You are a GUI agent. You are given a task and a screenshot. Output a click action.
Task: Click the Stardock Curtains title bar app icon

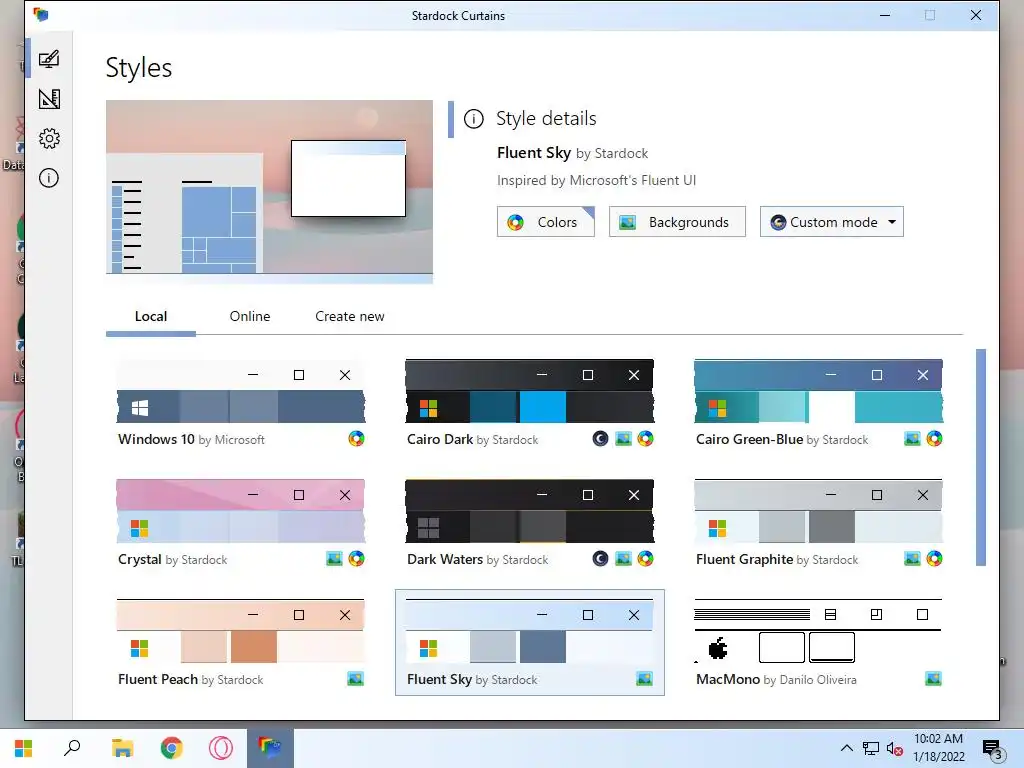[41, 15]
